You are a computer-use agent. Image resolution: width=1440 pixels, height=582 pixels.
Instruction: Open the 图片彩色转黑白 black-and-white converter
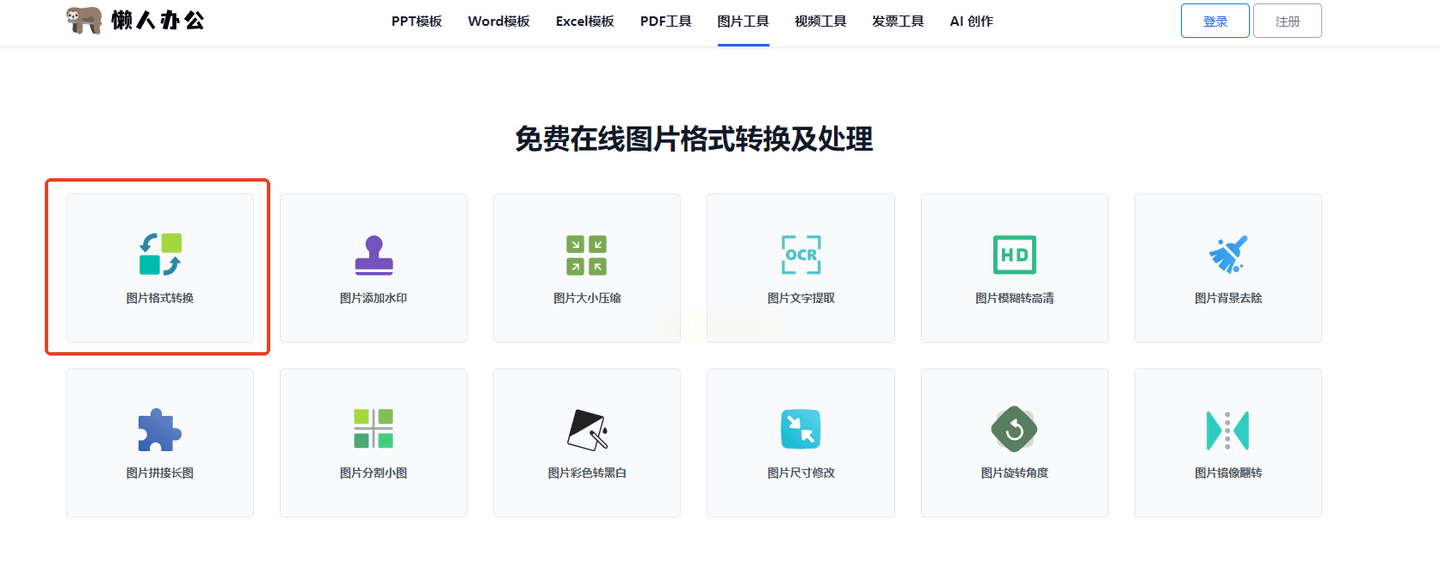[587, 430]
